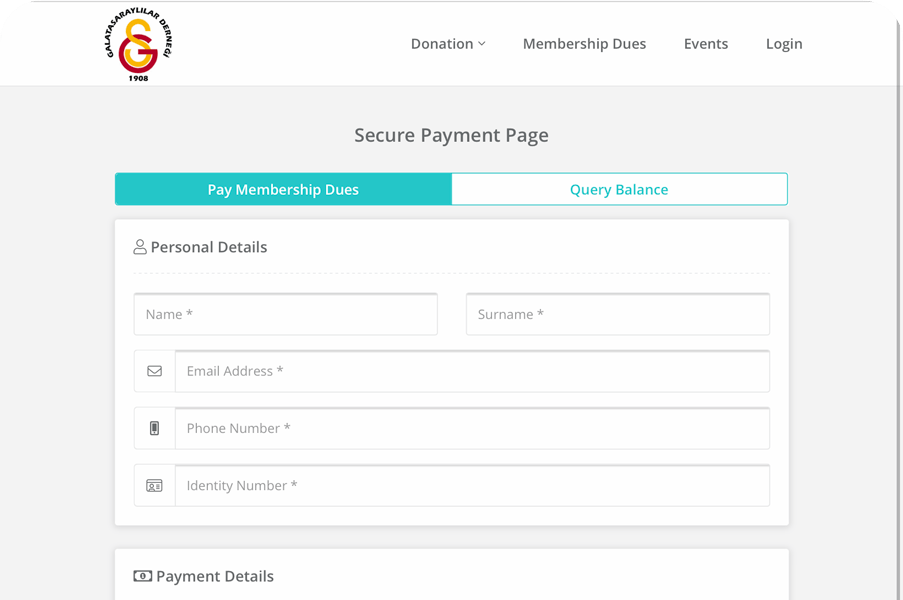This screenshot has height=600, width=903.
Task: Click the Payment Details section title
Action: coord(215,576)
